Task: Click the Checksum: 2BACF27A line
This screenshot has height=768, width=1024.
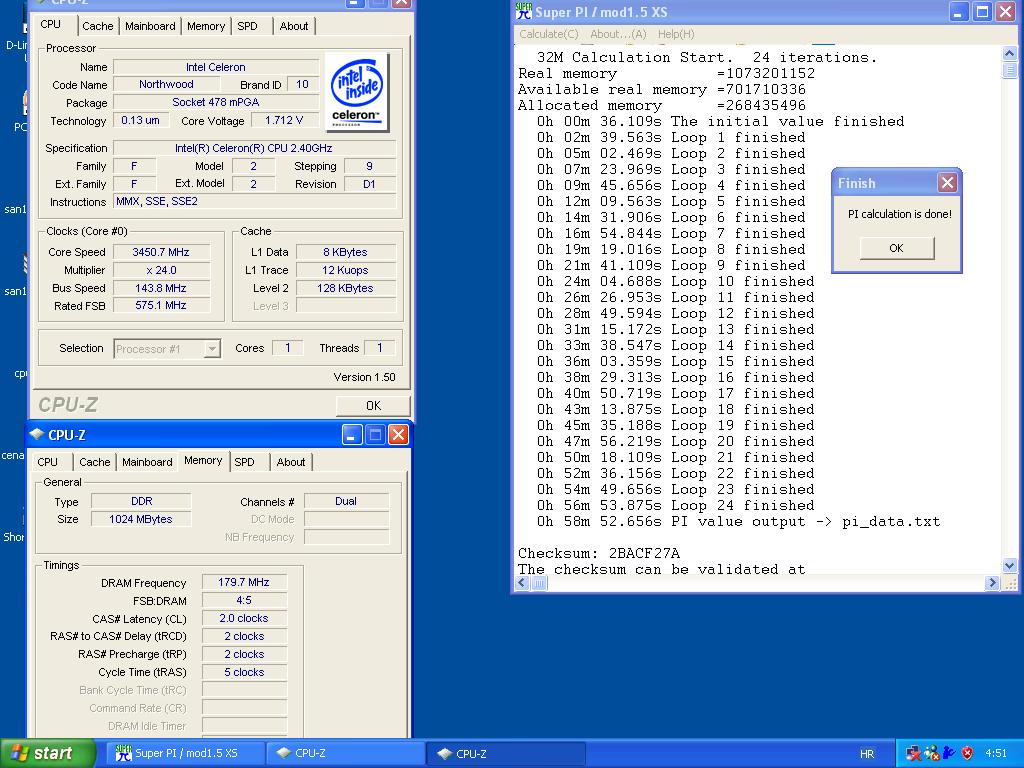Action: (x=599, y=553)
